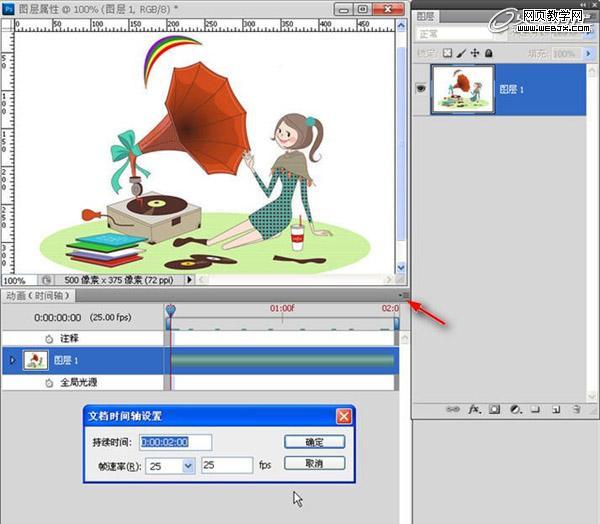The image size is (600, 524).
Task: Open the fx layer style menu
Action: (x=474, y=409)
